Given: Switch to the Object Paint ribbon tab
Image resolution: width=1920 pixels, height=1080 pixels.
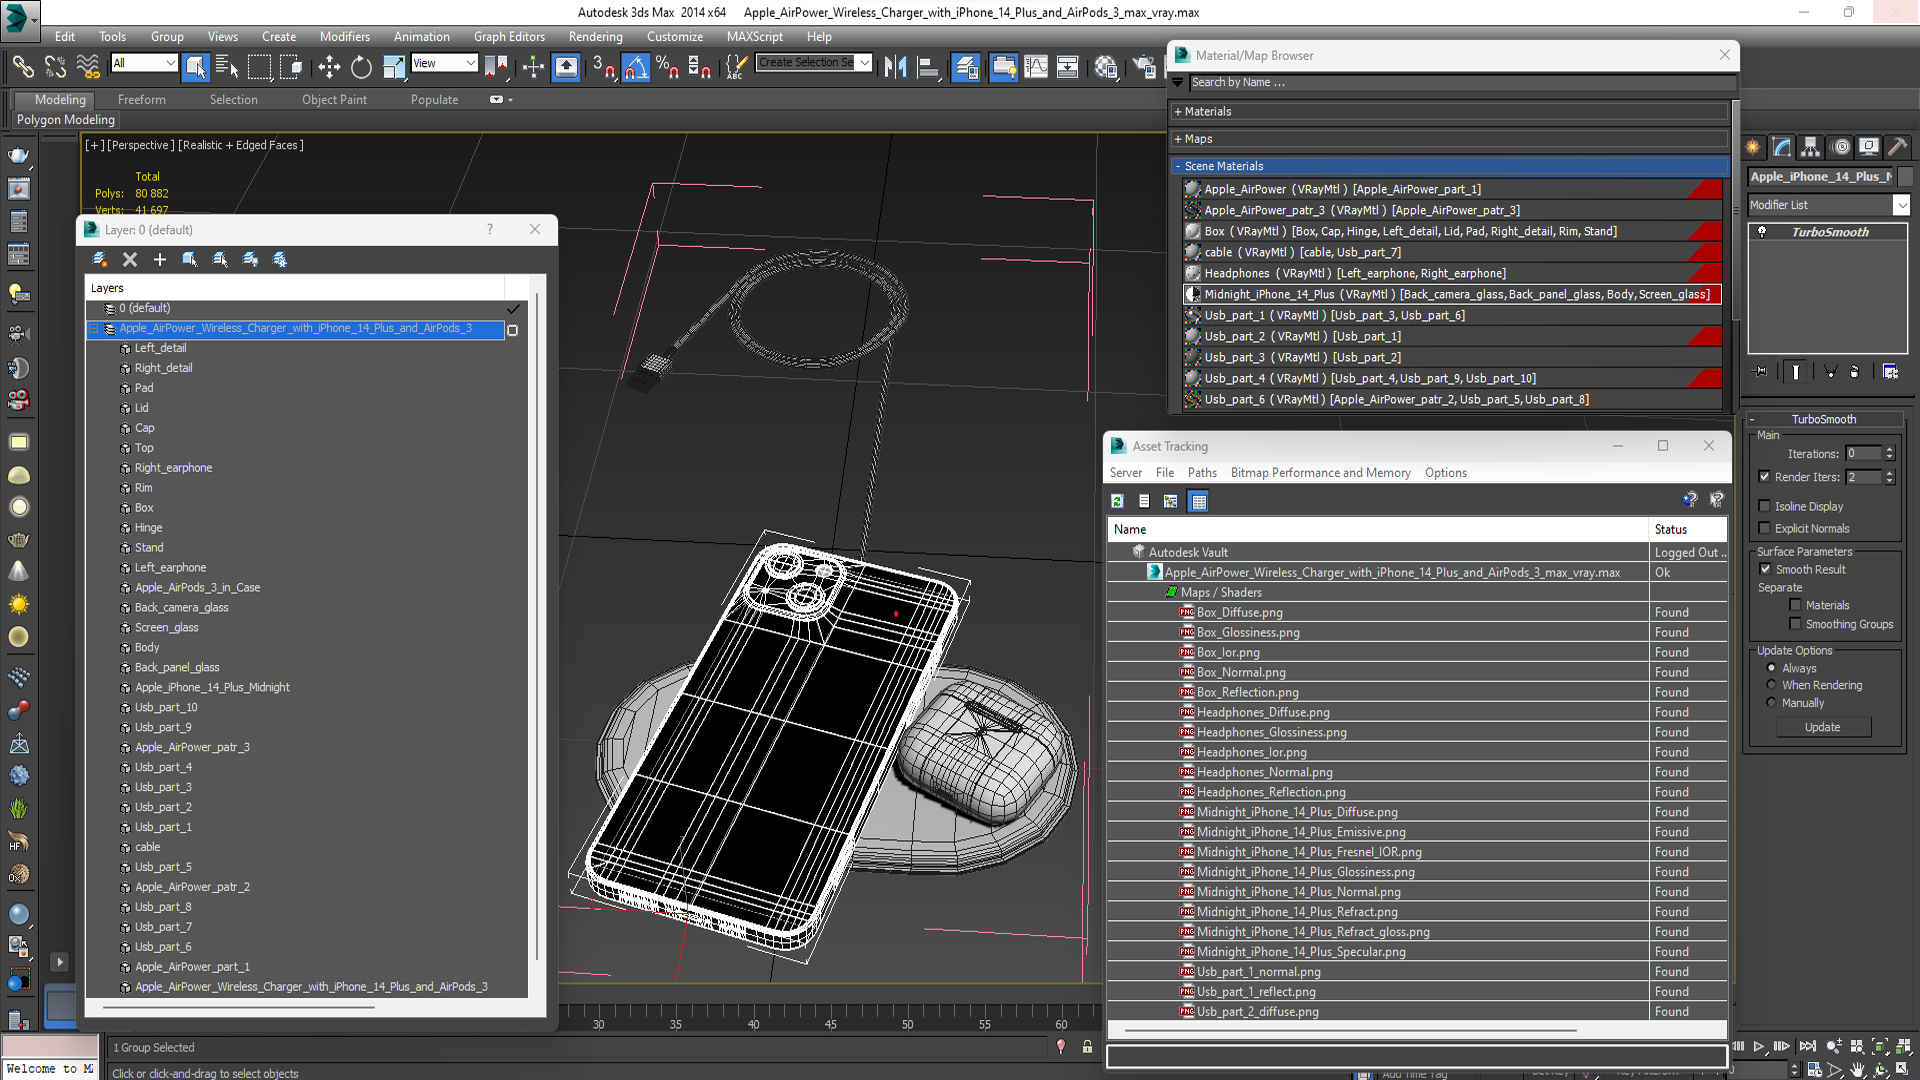Looking at the screenshot, I should pyautogui.click(x=334, y=100).
